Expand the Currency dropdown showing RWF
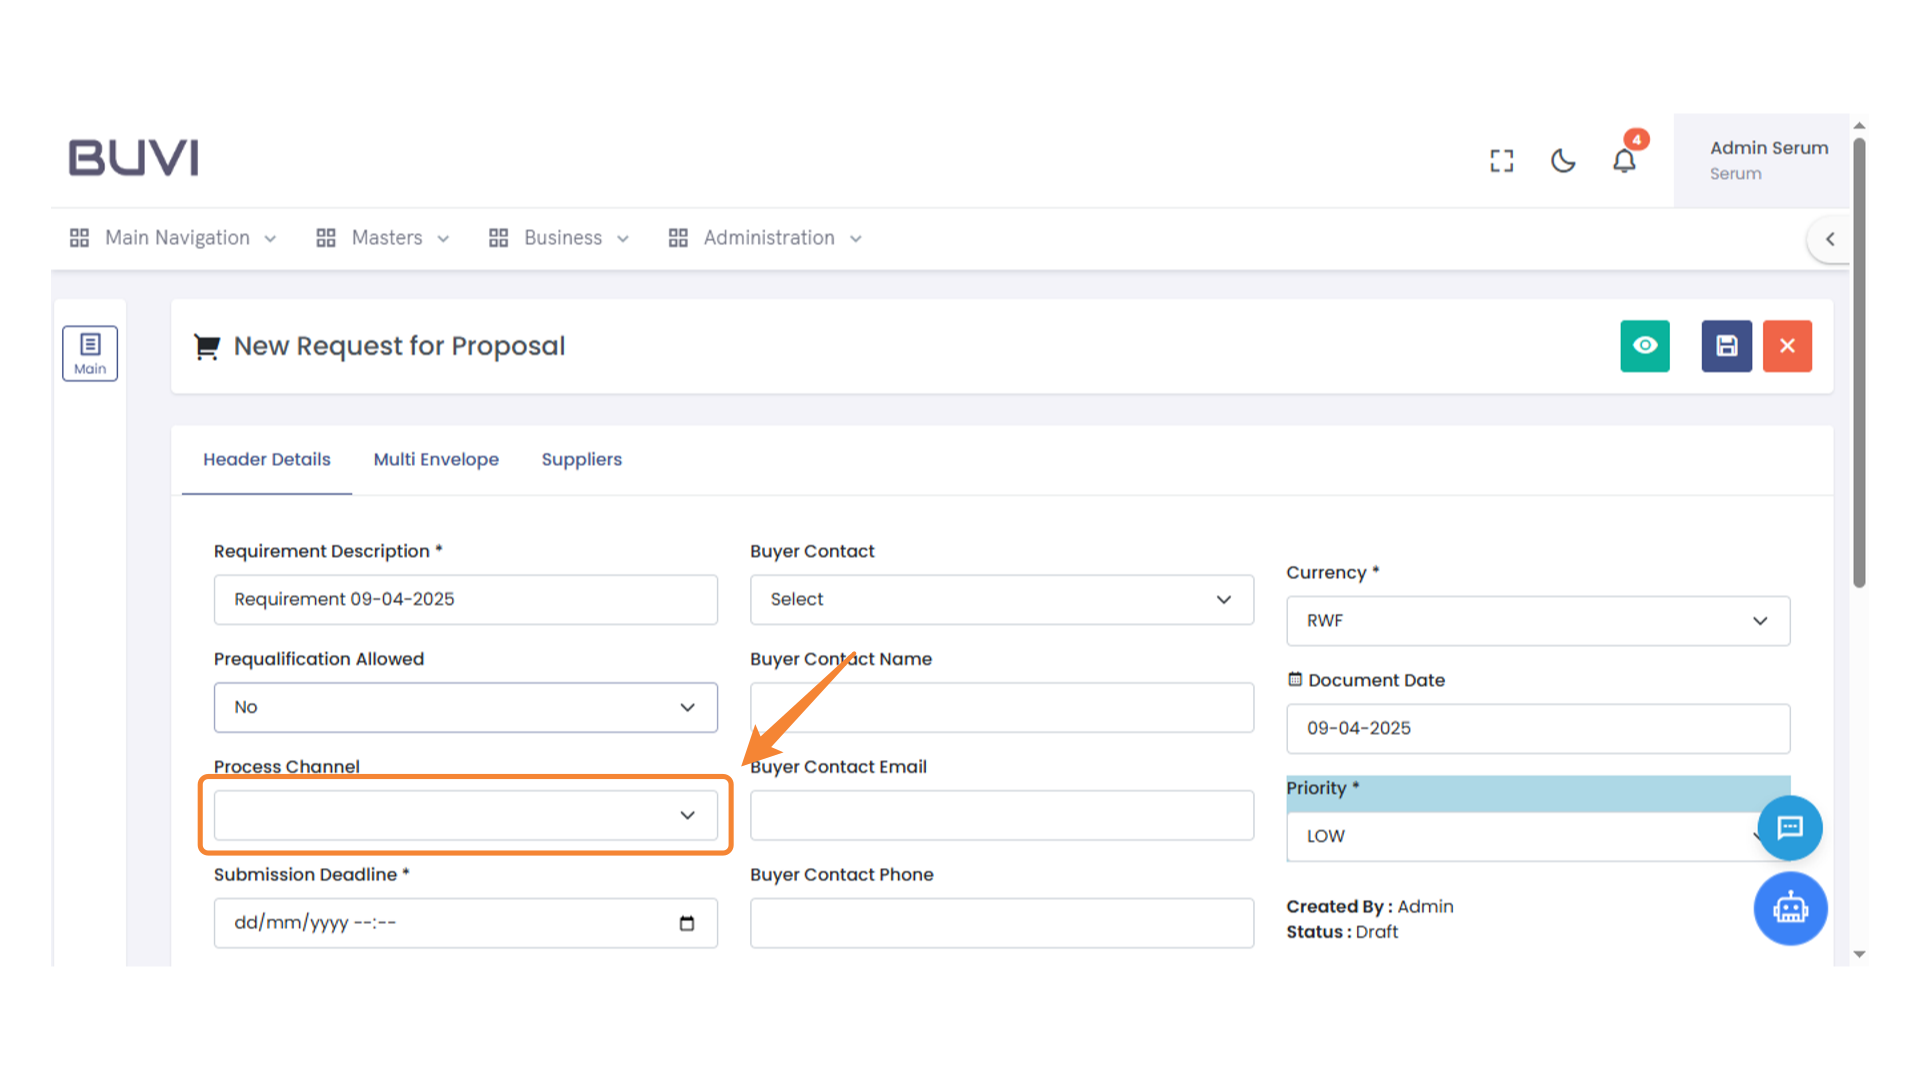 point(1537,621)
